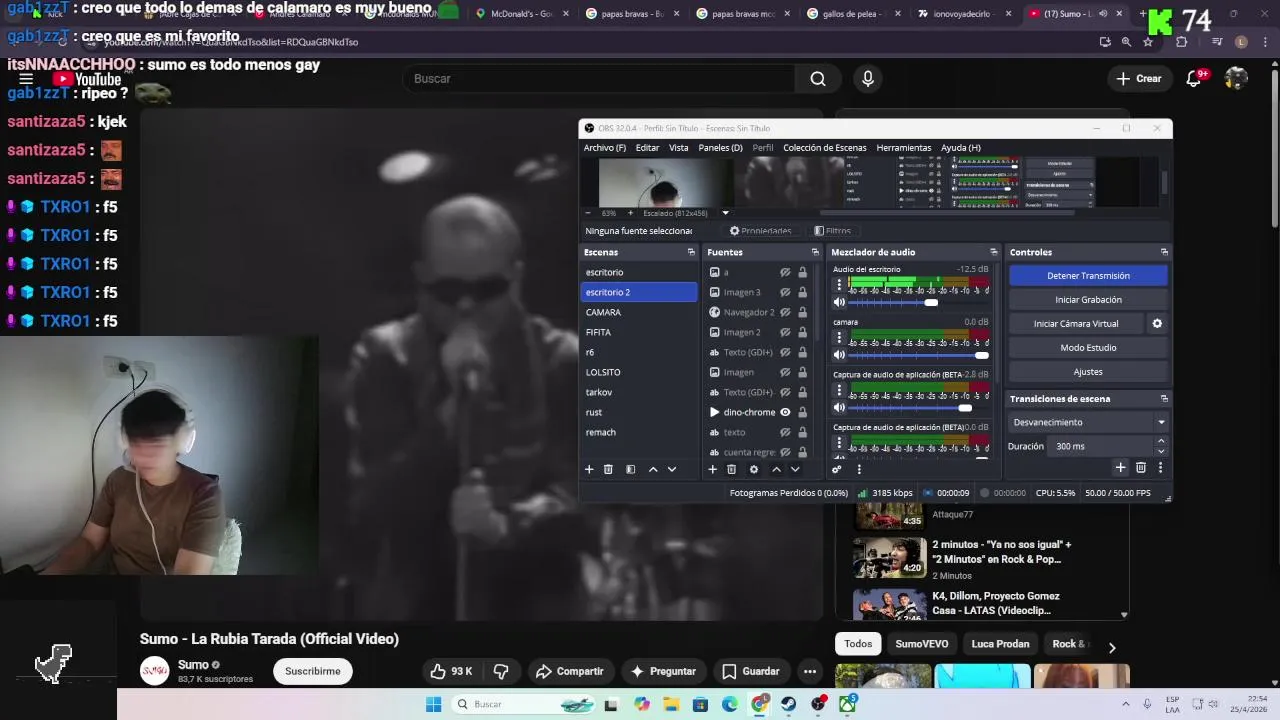Image resolution: width=1280 pixels, height=720 pixels.
Task: Open video actions three-dot menu
Action: pos(810,671)
